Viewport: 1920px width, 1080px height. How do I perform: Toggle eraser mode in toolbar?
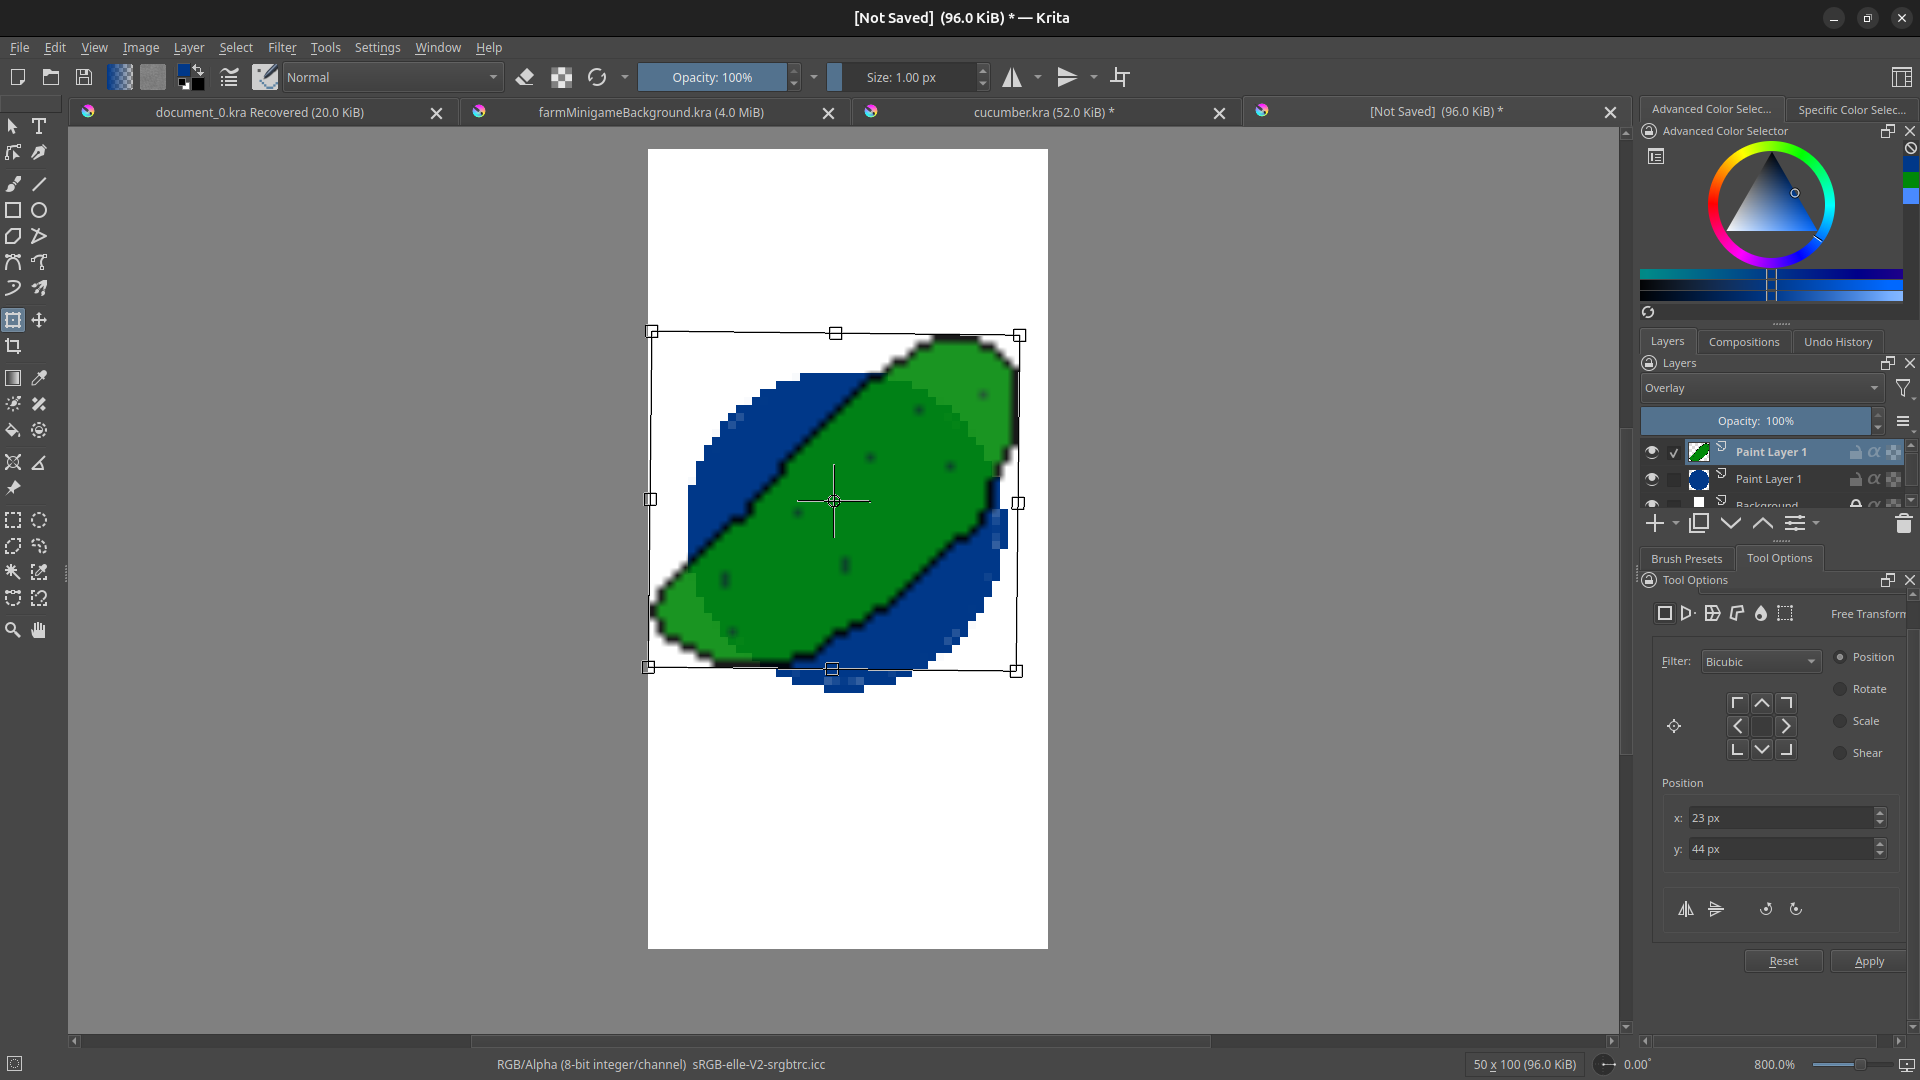coord(525,77)
